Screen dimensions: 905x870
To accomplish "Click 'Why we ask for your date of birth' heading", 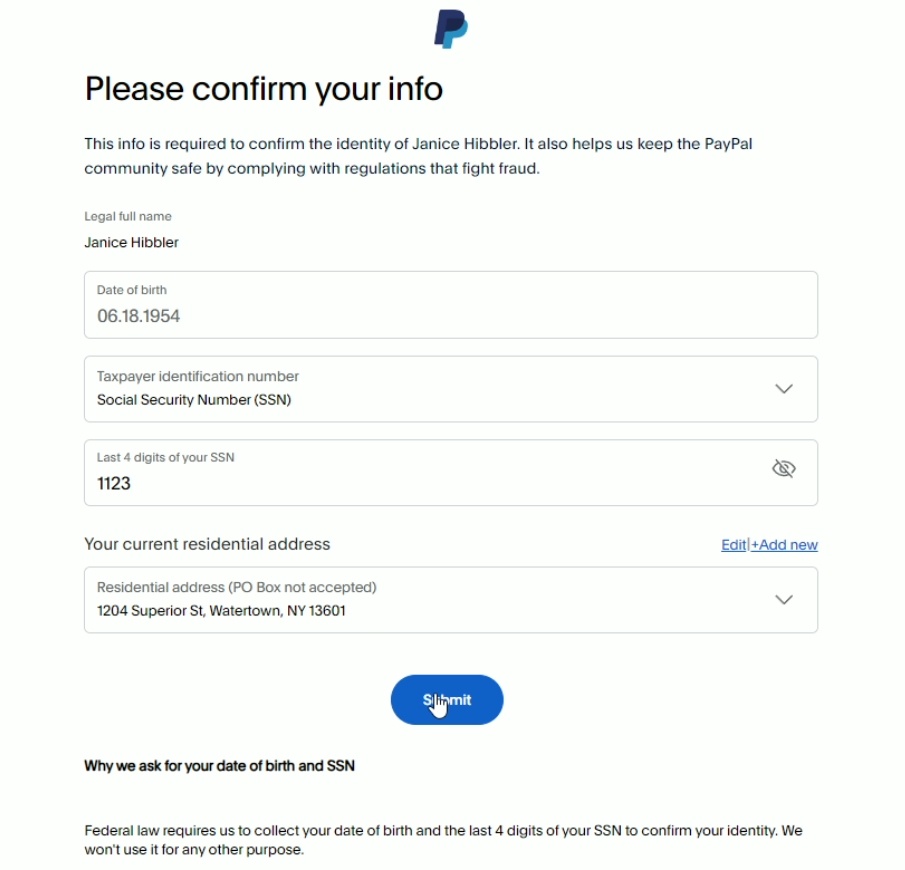I will (x=219, y=766).
